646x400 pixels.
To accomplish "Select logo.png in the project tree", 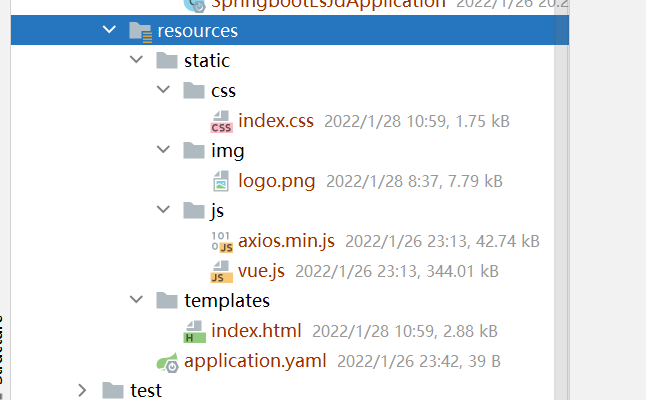I will coord(277,181).
